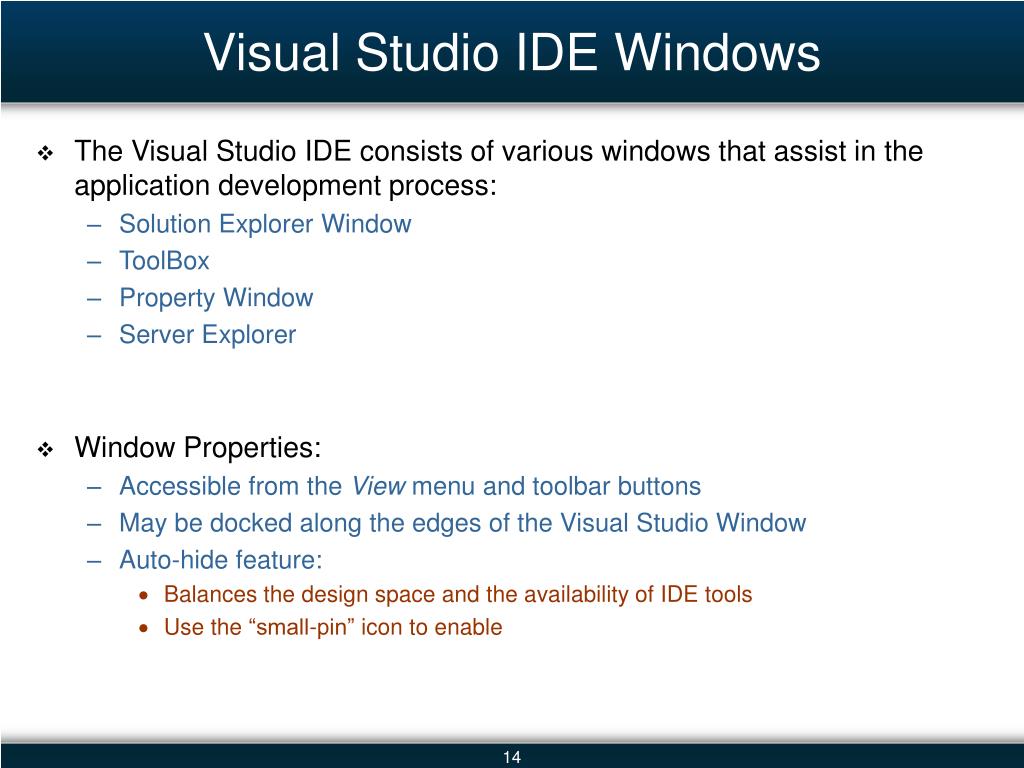Image resolution: width=1024 pixels, height=768 pixels.
Task: Click the 'ToolBox' bullet text
Action: pos(164,261)
